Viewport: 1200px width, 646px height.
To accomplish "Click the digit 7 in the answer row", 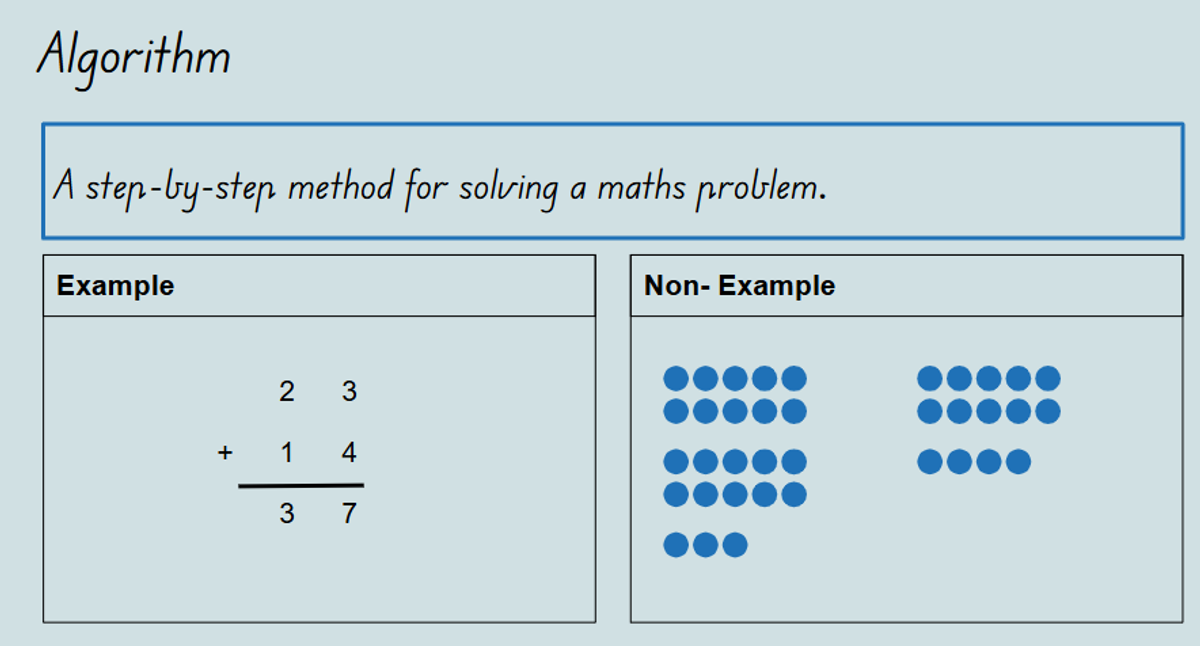I will [x=349, y=514].
